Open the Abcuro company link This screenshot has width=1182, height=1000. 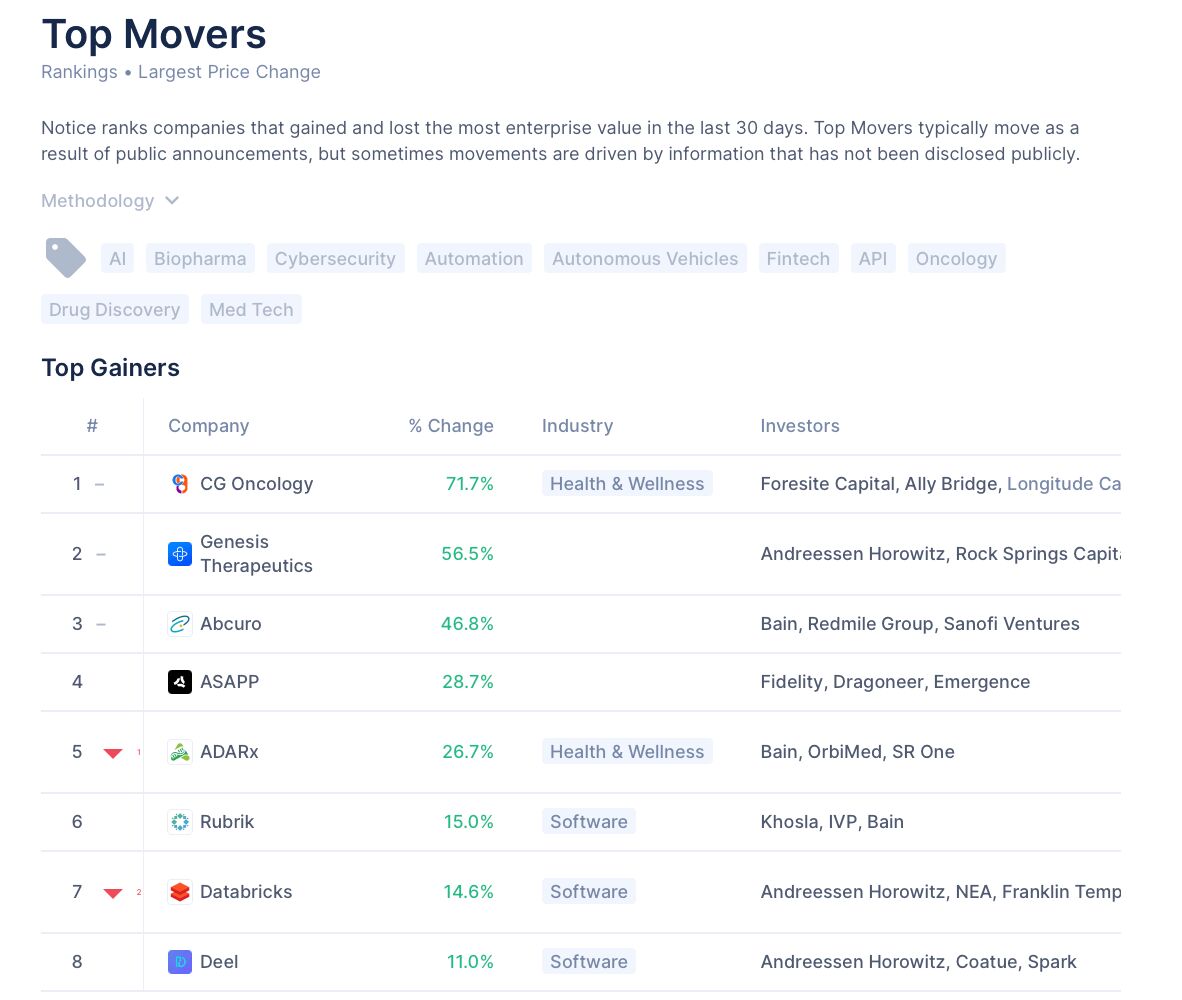(231, 624)
